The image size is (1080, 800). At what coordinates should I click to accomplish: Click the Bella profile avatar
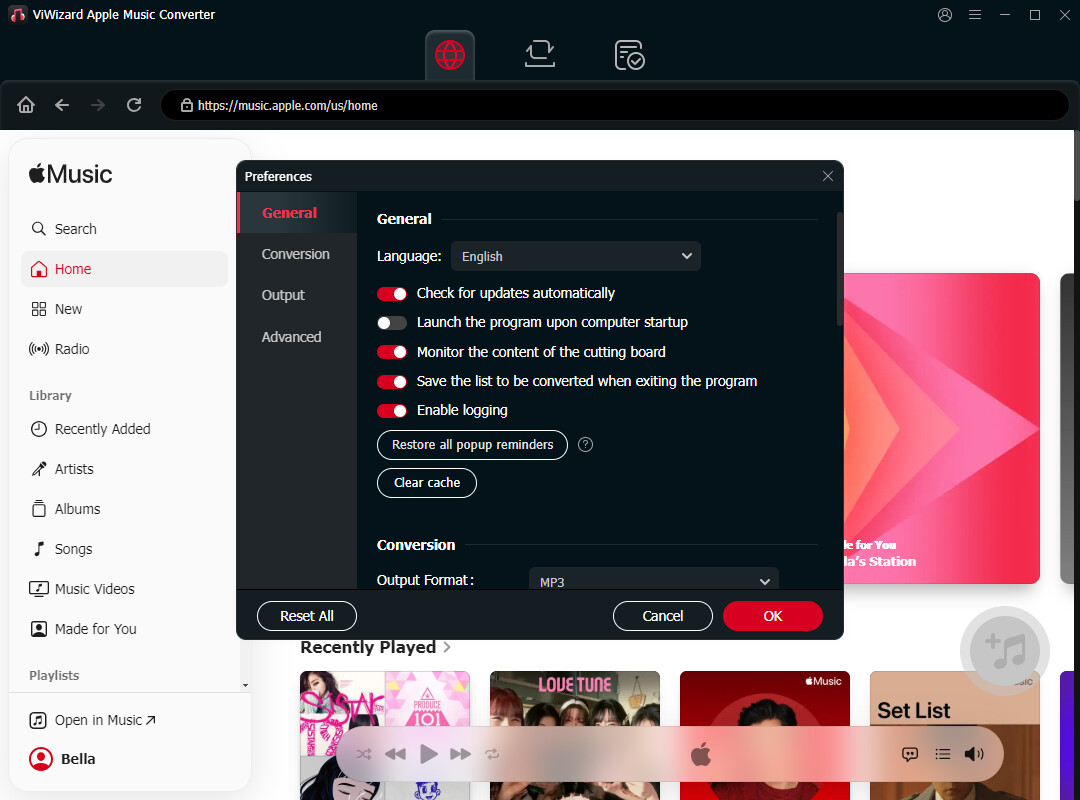[x=41, y=759]
